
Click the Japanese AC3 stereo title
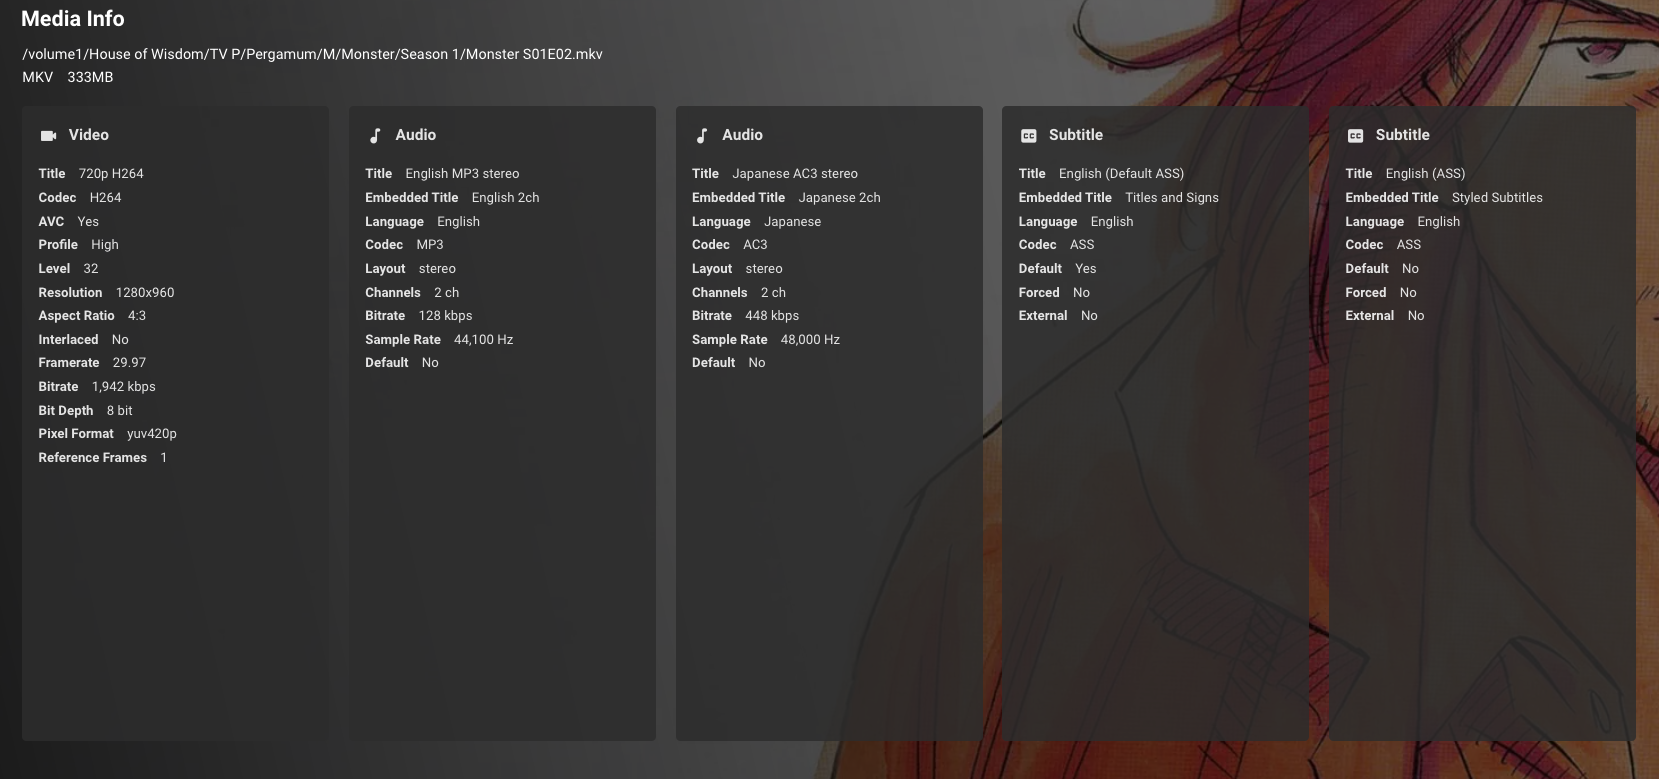795,174
